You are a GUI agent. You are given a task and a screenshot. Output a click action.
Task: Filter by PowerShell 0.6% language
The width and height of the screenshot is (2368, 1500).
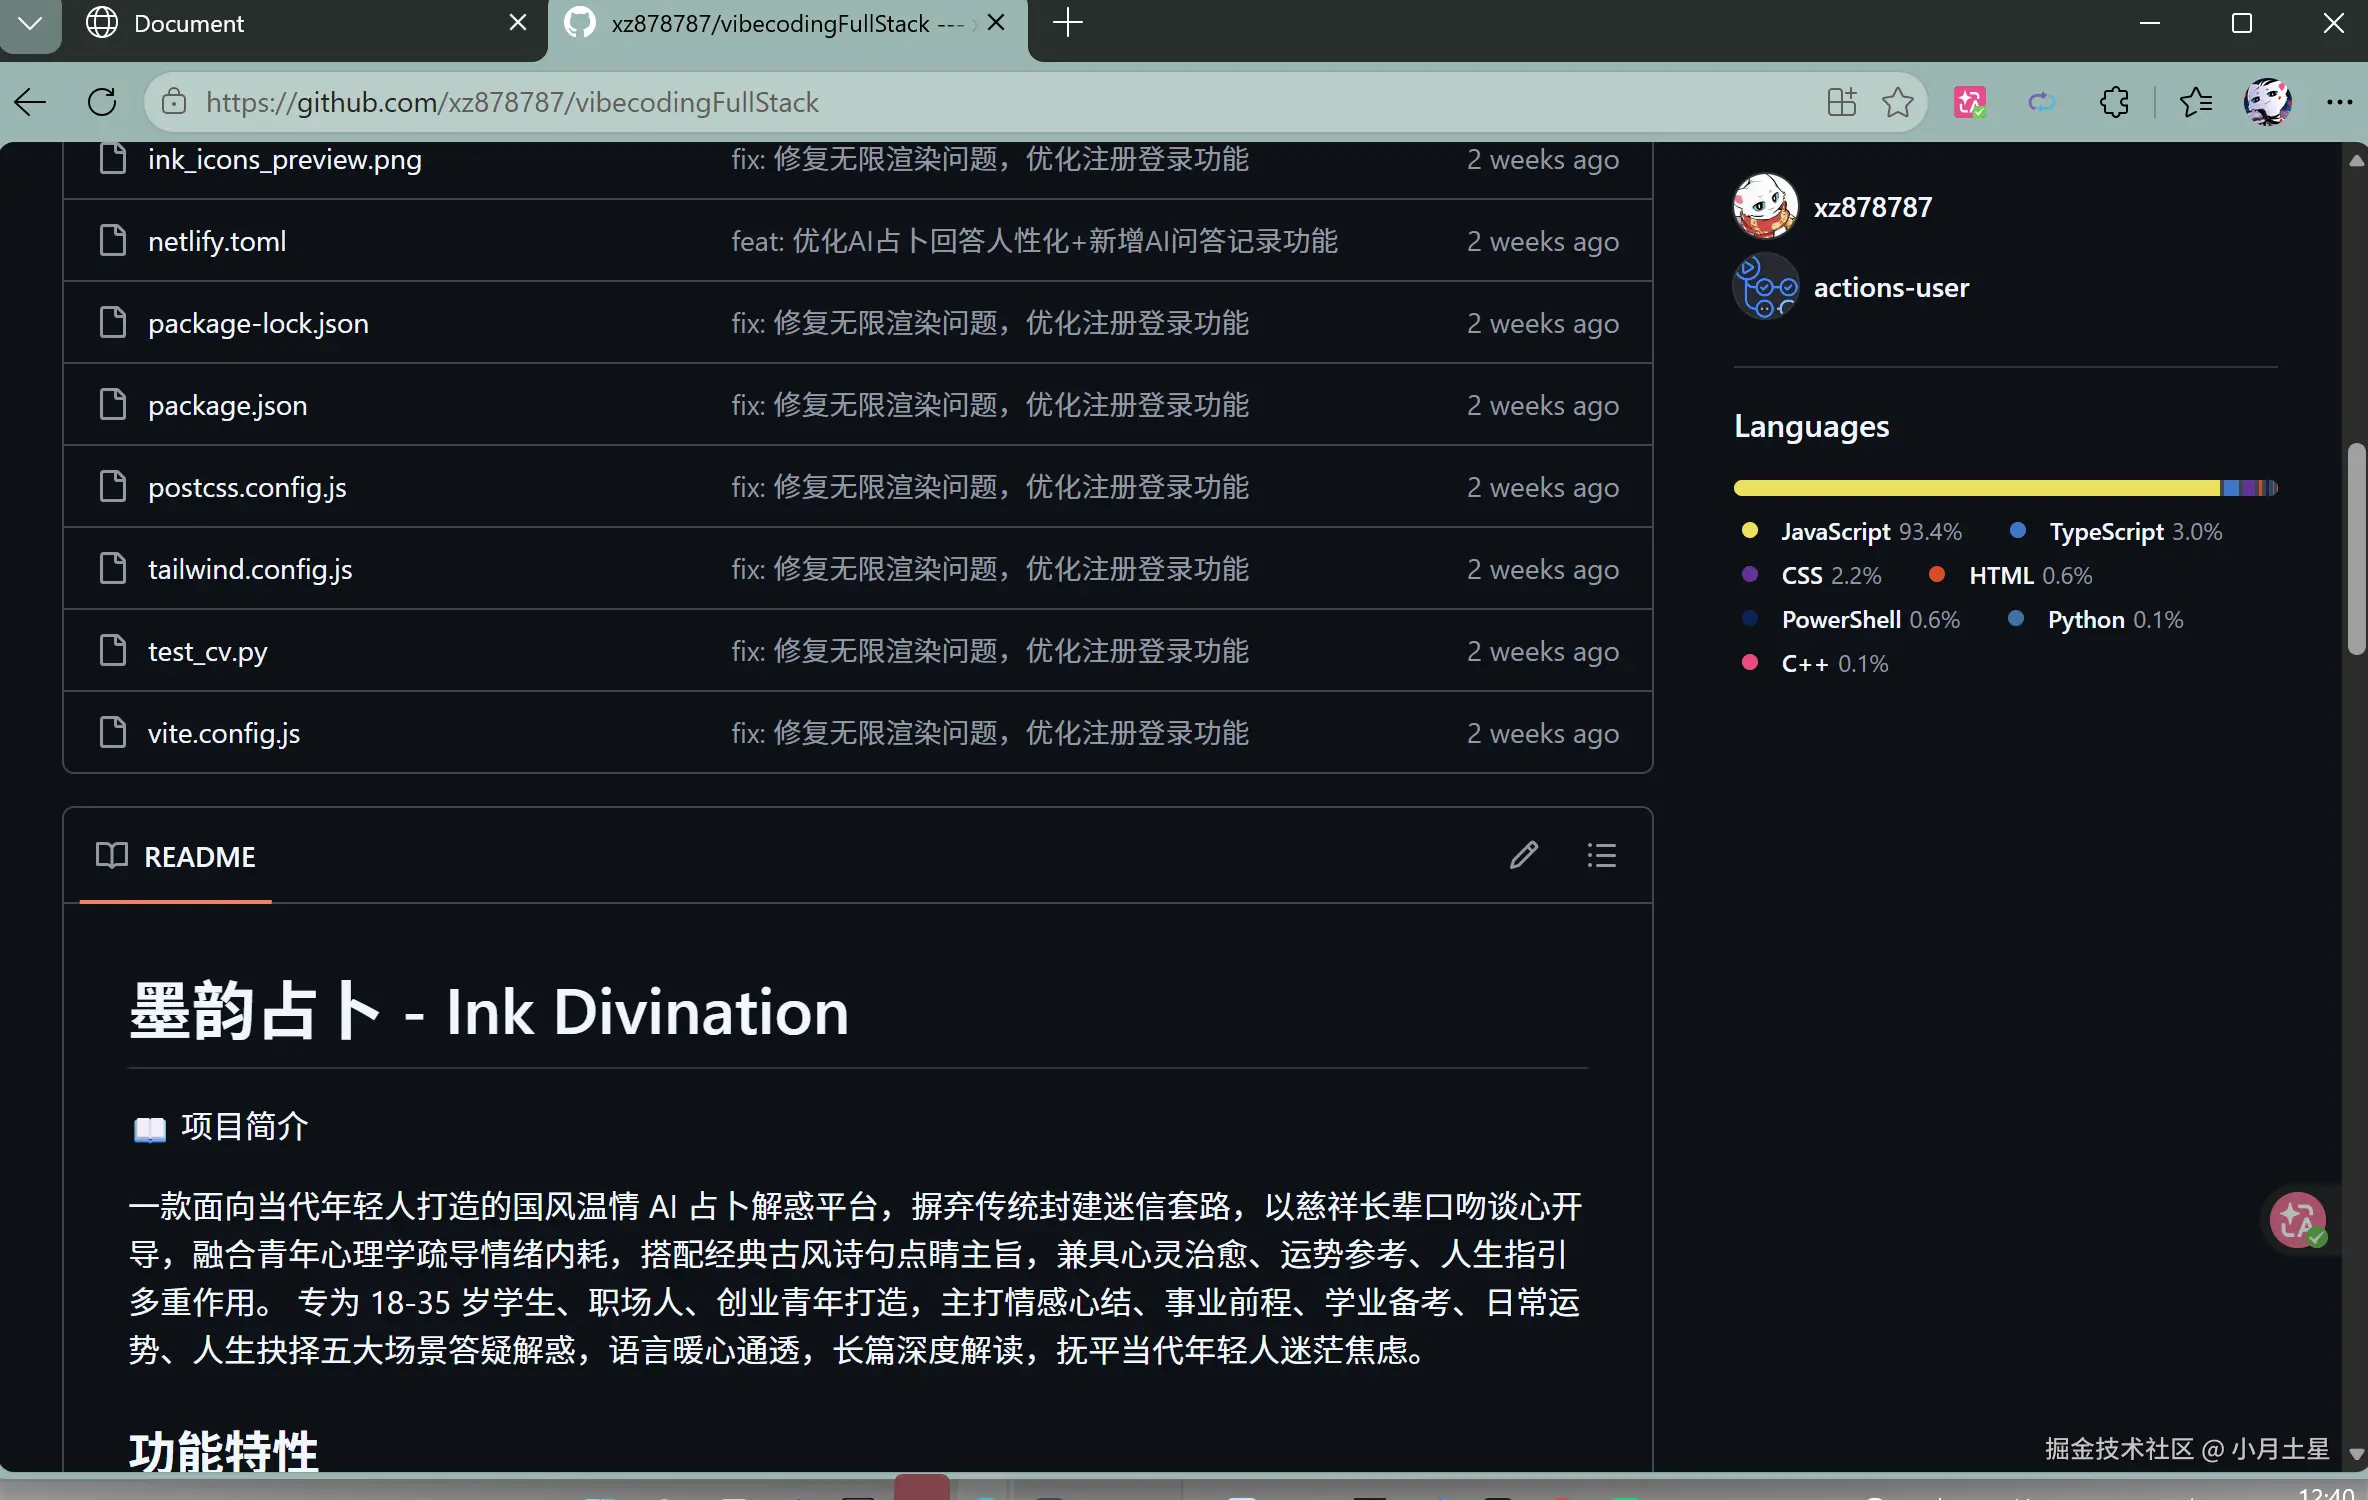pos(1851,619)
